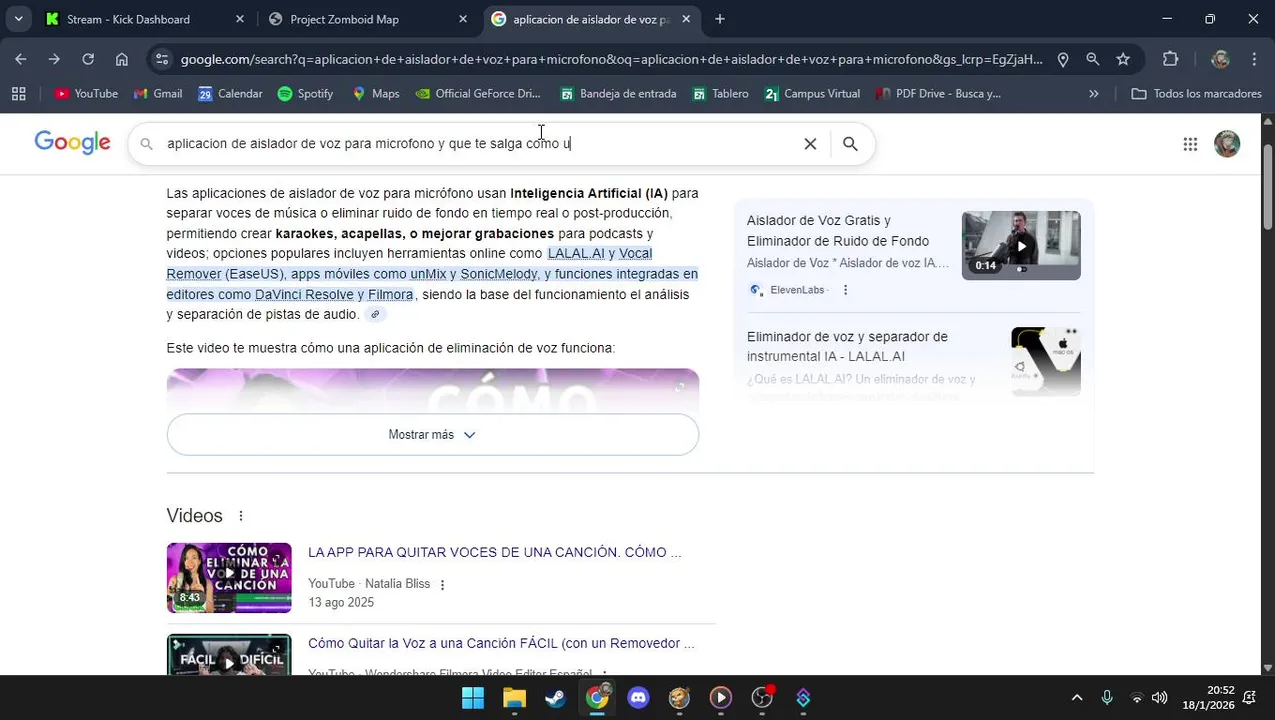
Task: Open Windows Start menu
Action: [x=472, y=698]
